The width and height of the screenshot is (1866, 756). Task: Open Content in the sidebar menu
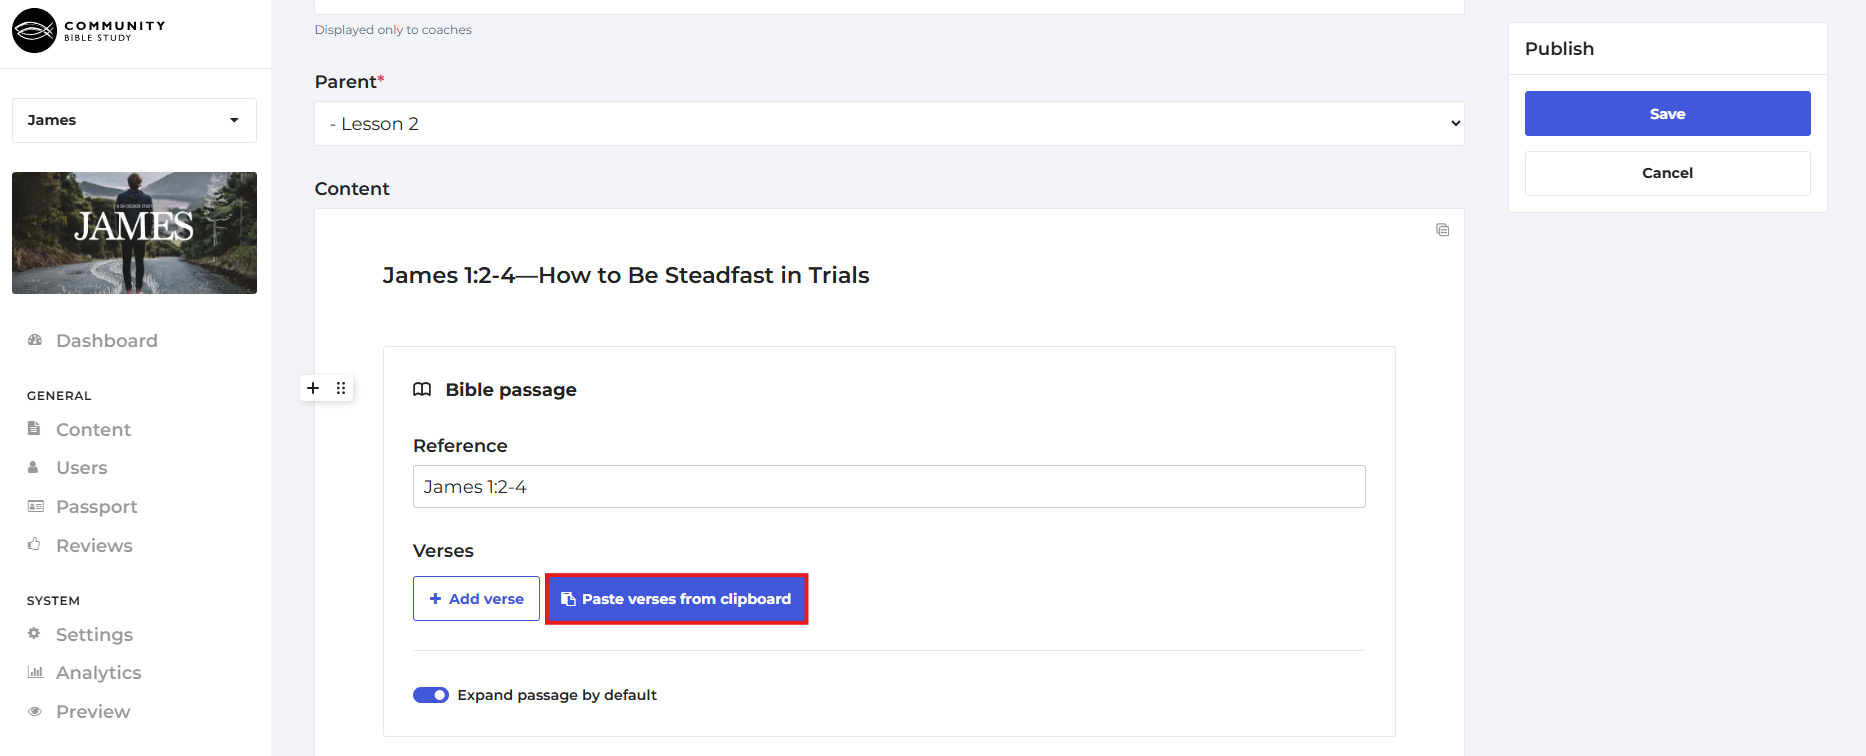coord(93,430)
